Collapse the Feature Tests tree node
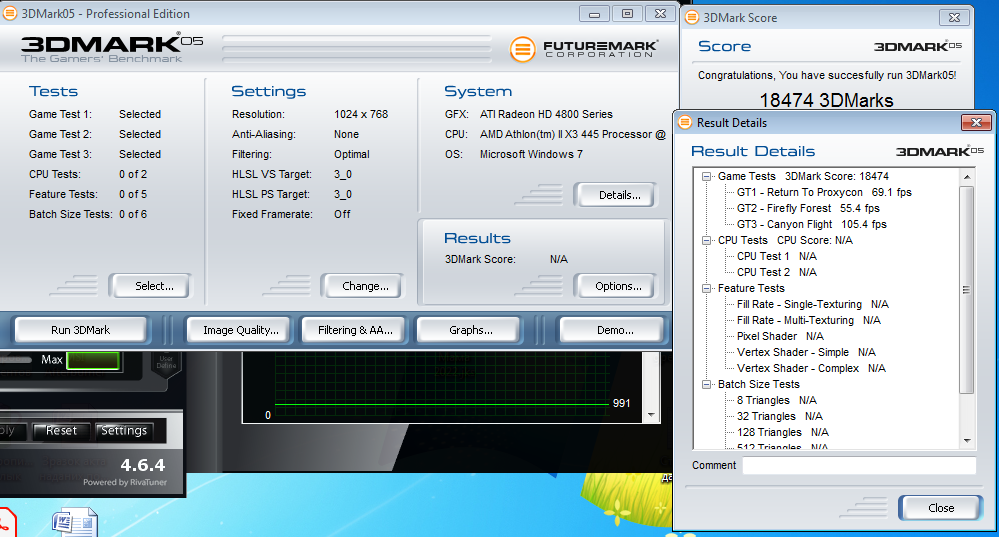The height and width of the screenshot is (537, 999). click(x=706, y=289)
